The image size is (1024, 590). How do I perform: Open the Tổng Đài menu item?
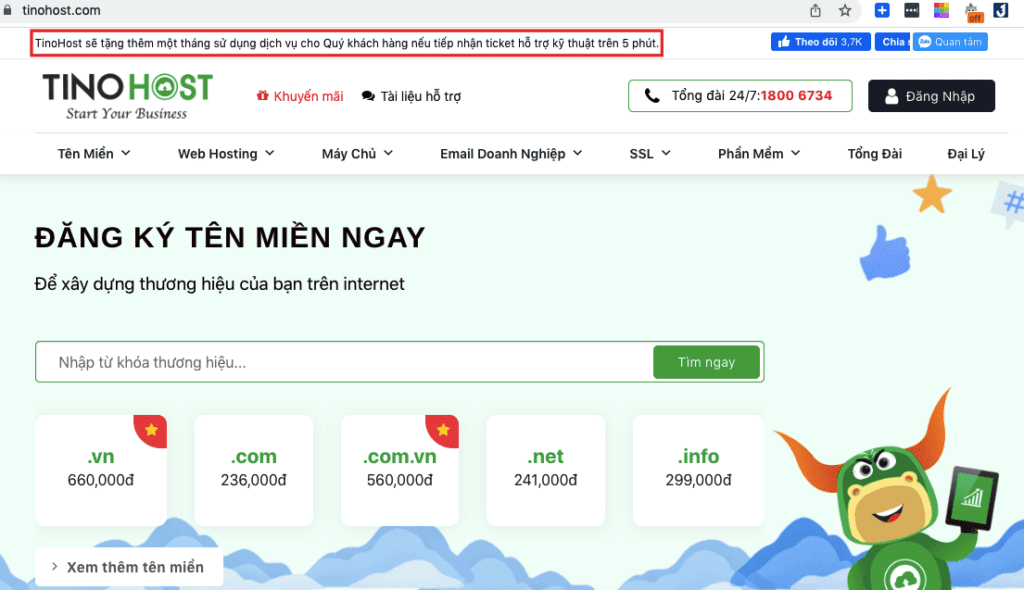874,154
